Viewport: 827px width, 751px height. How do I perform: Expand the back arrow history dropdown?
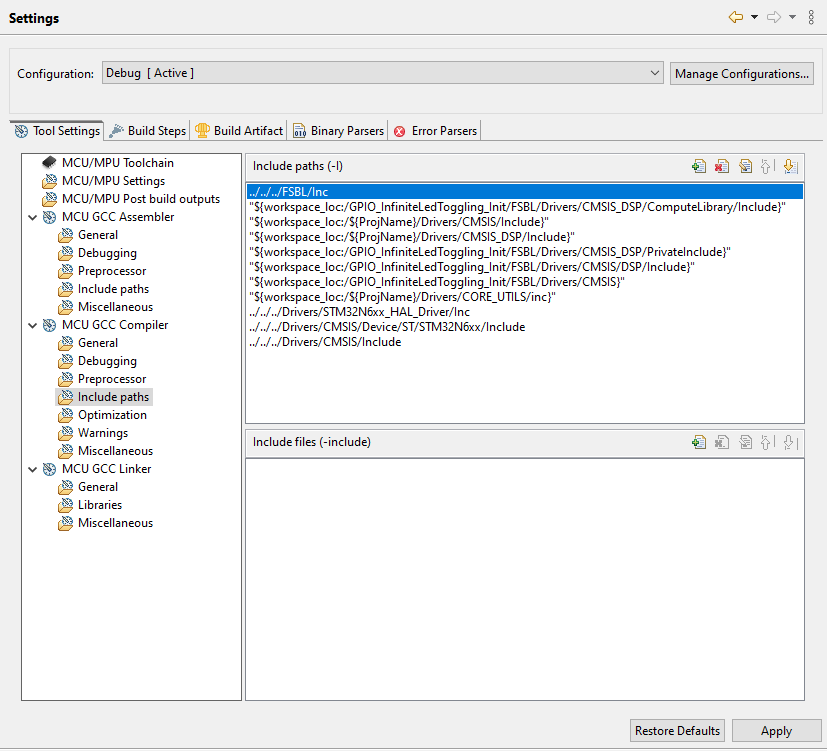[753, 17]
